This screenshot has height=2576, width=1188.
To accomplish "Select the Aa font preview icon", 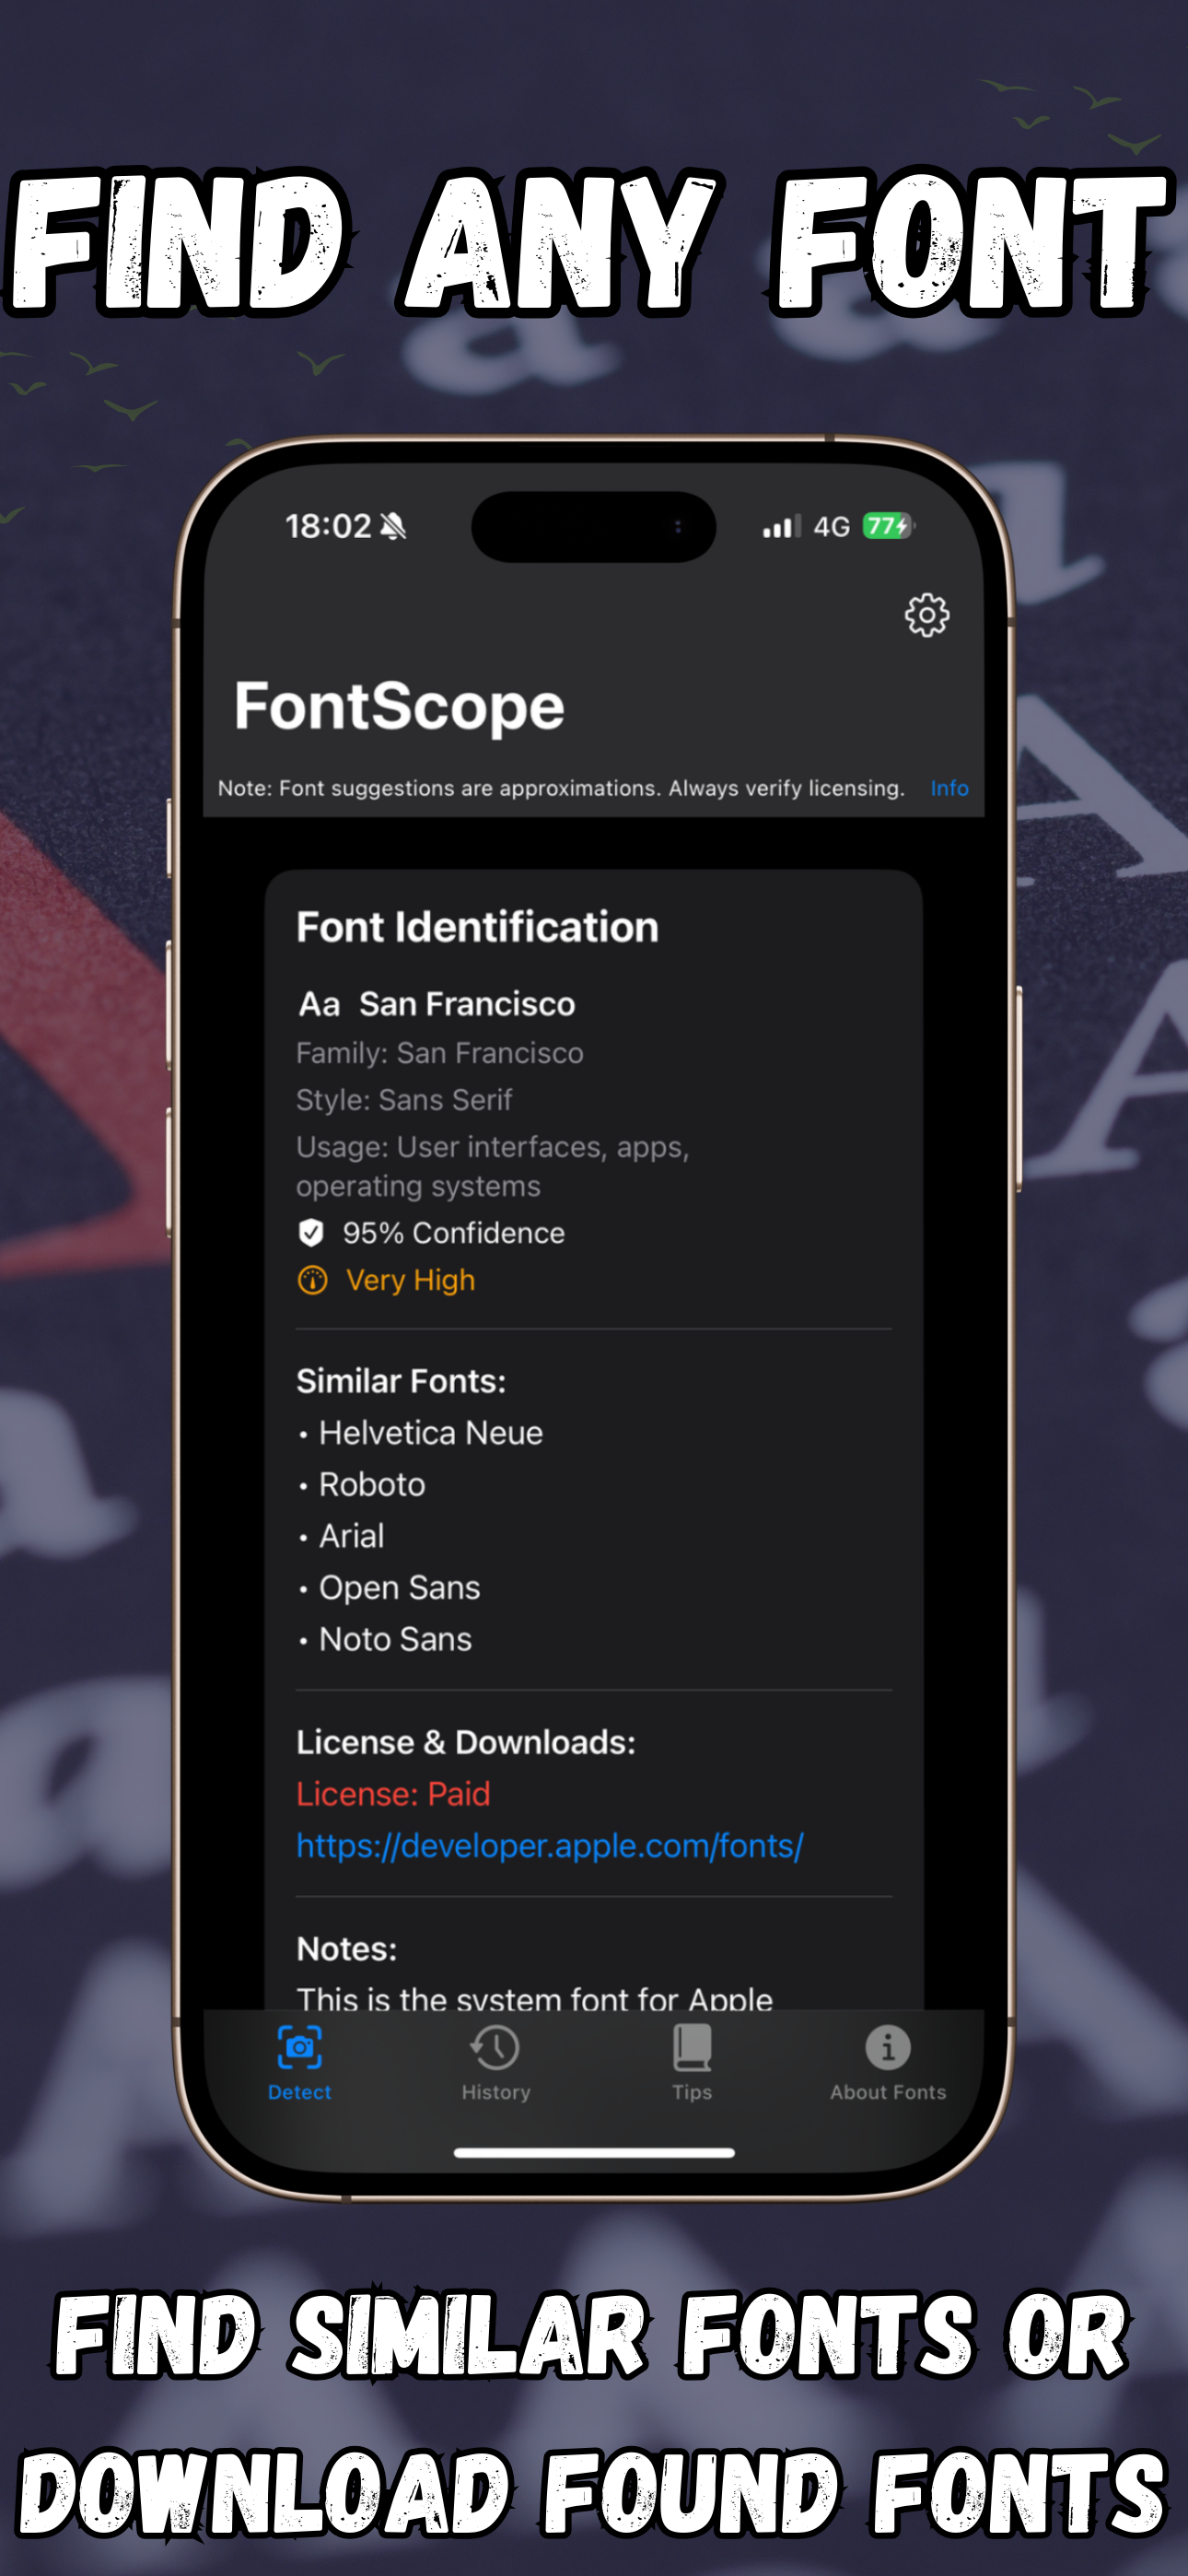I will (x=319, y=1004).
